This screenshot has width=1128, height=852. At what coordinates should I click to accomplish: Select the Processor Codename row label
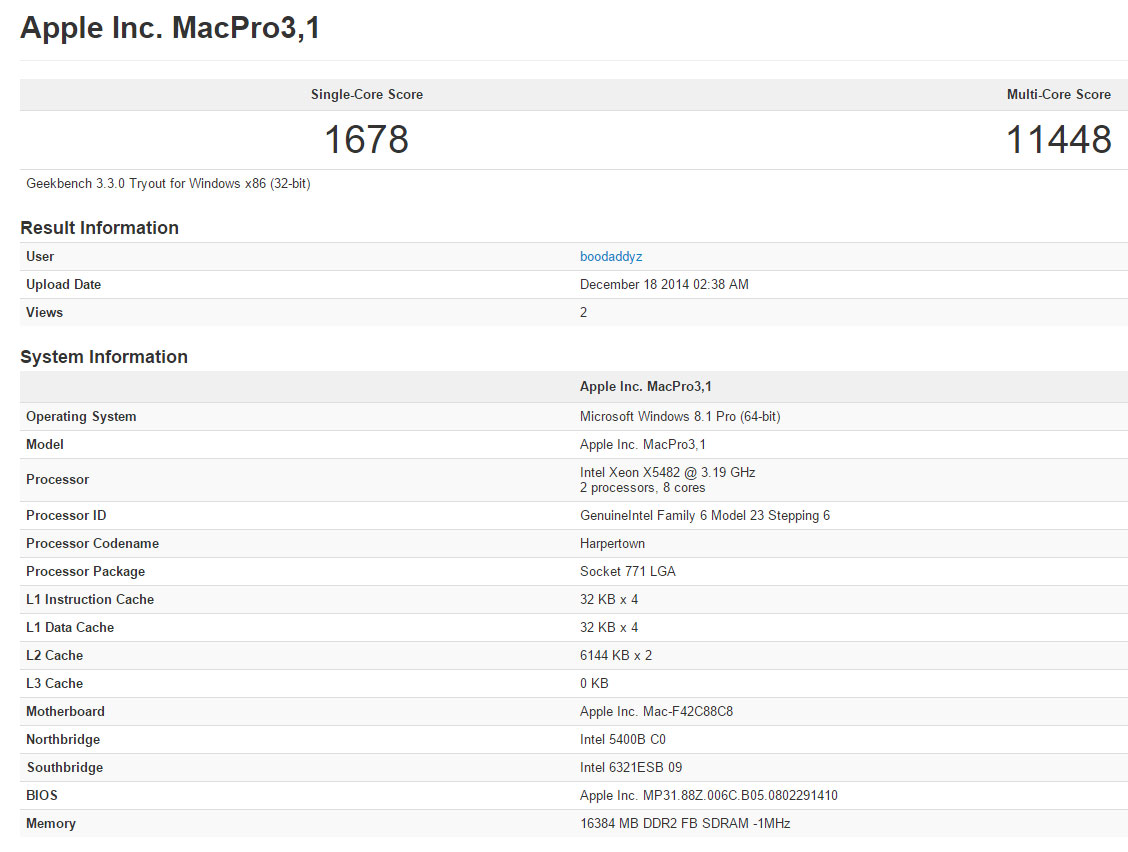pyautogui.click(x=93, y=543)
